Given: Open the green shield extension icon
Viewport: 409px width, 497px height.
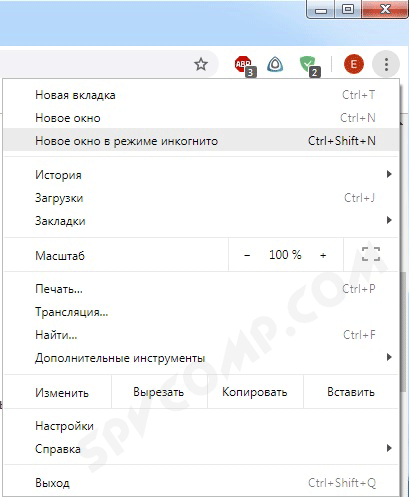Looking at the screenshot, I should pyautogui.click(x=310, y=66).
